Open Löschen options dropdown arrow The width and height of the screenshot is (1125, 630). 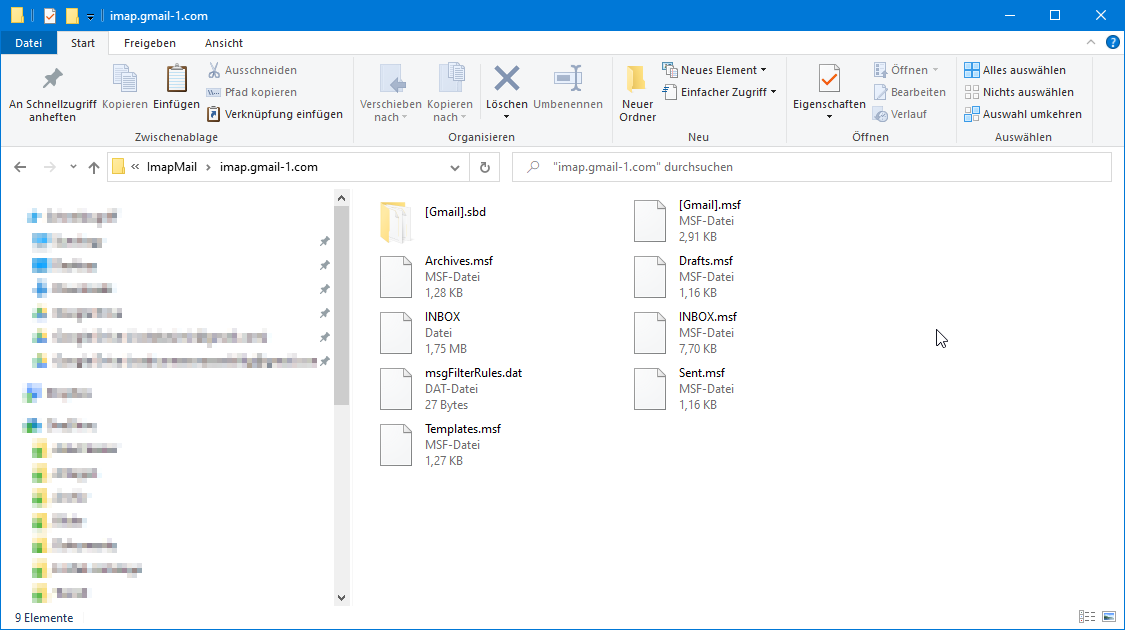507,117
